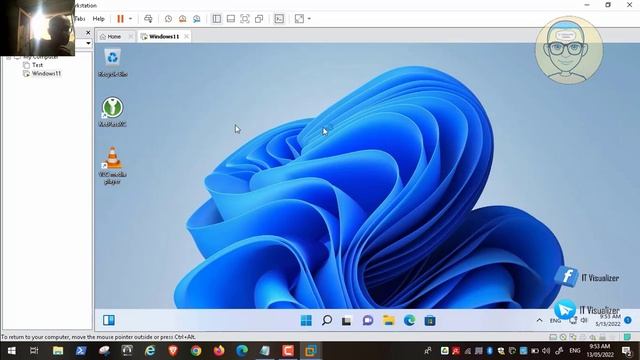The height and width of the screenshot is (360, 640).
Task: Expand hidden tray icons in the guest
Action: coord(539,320)
